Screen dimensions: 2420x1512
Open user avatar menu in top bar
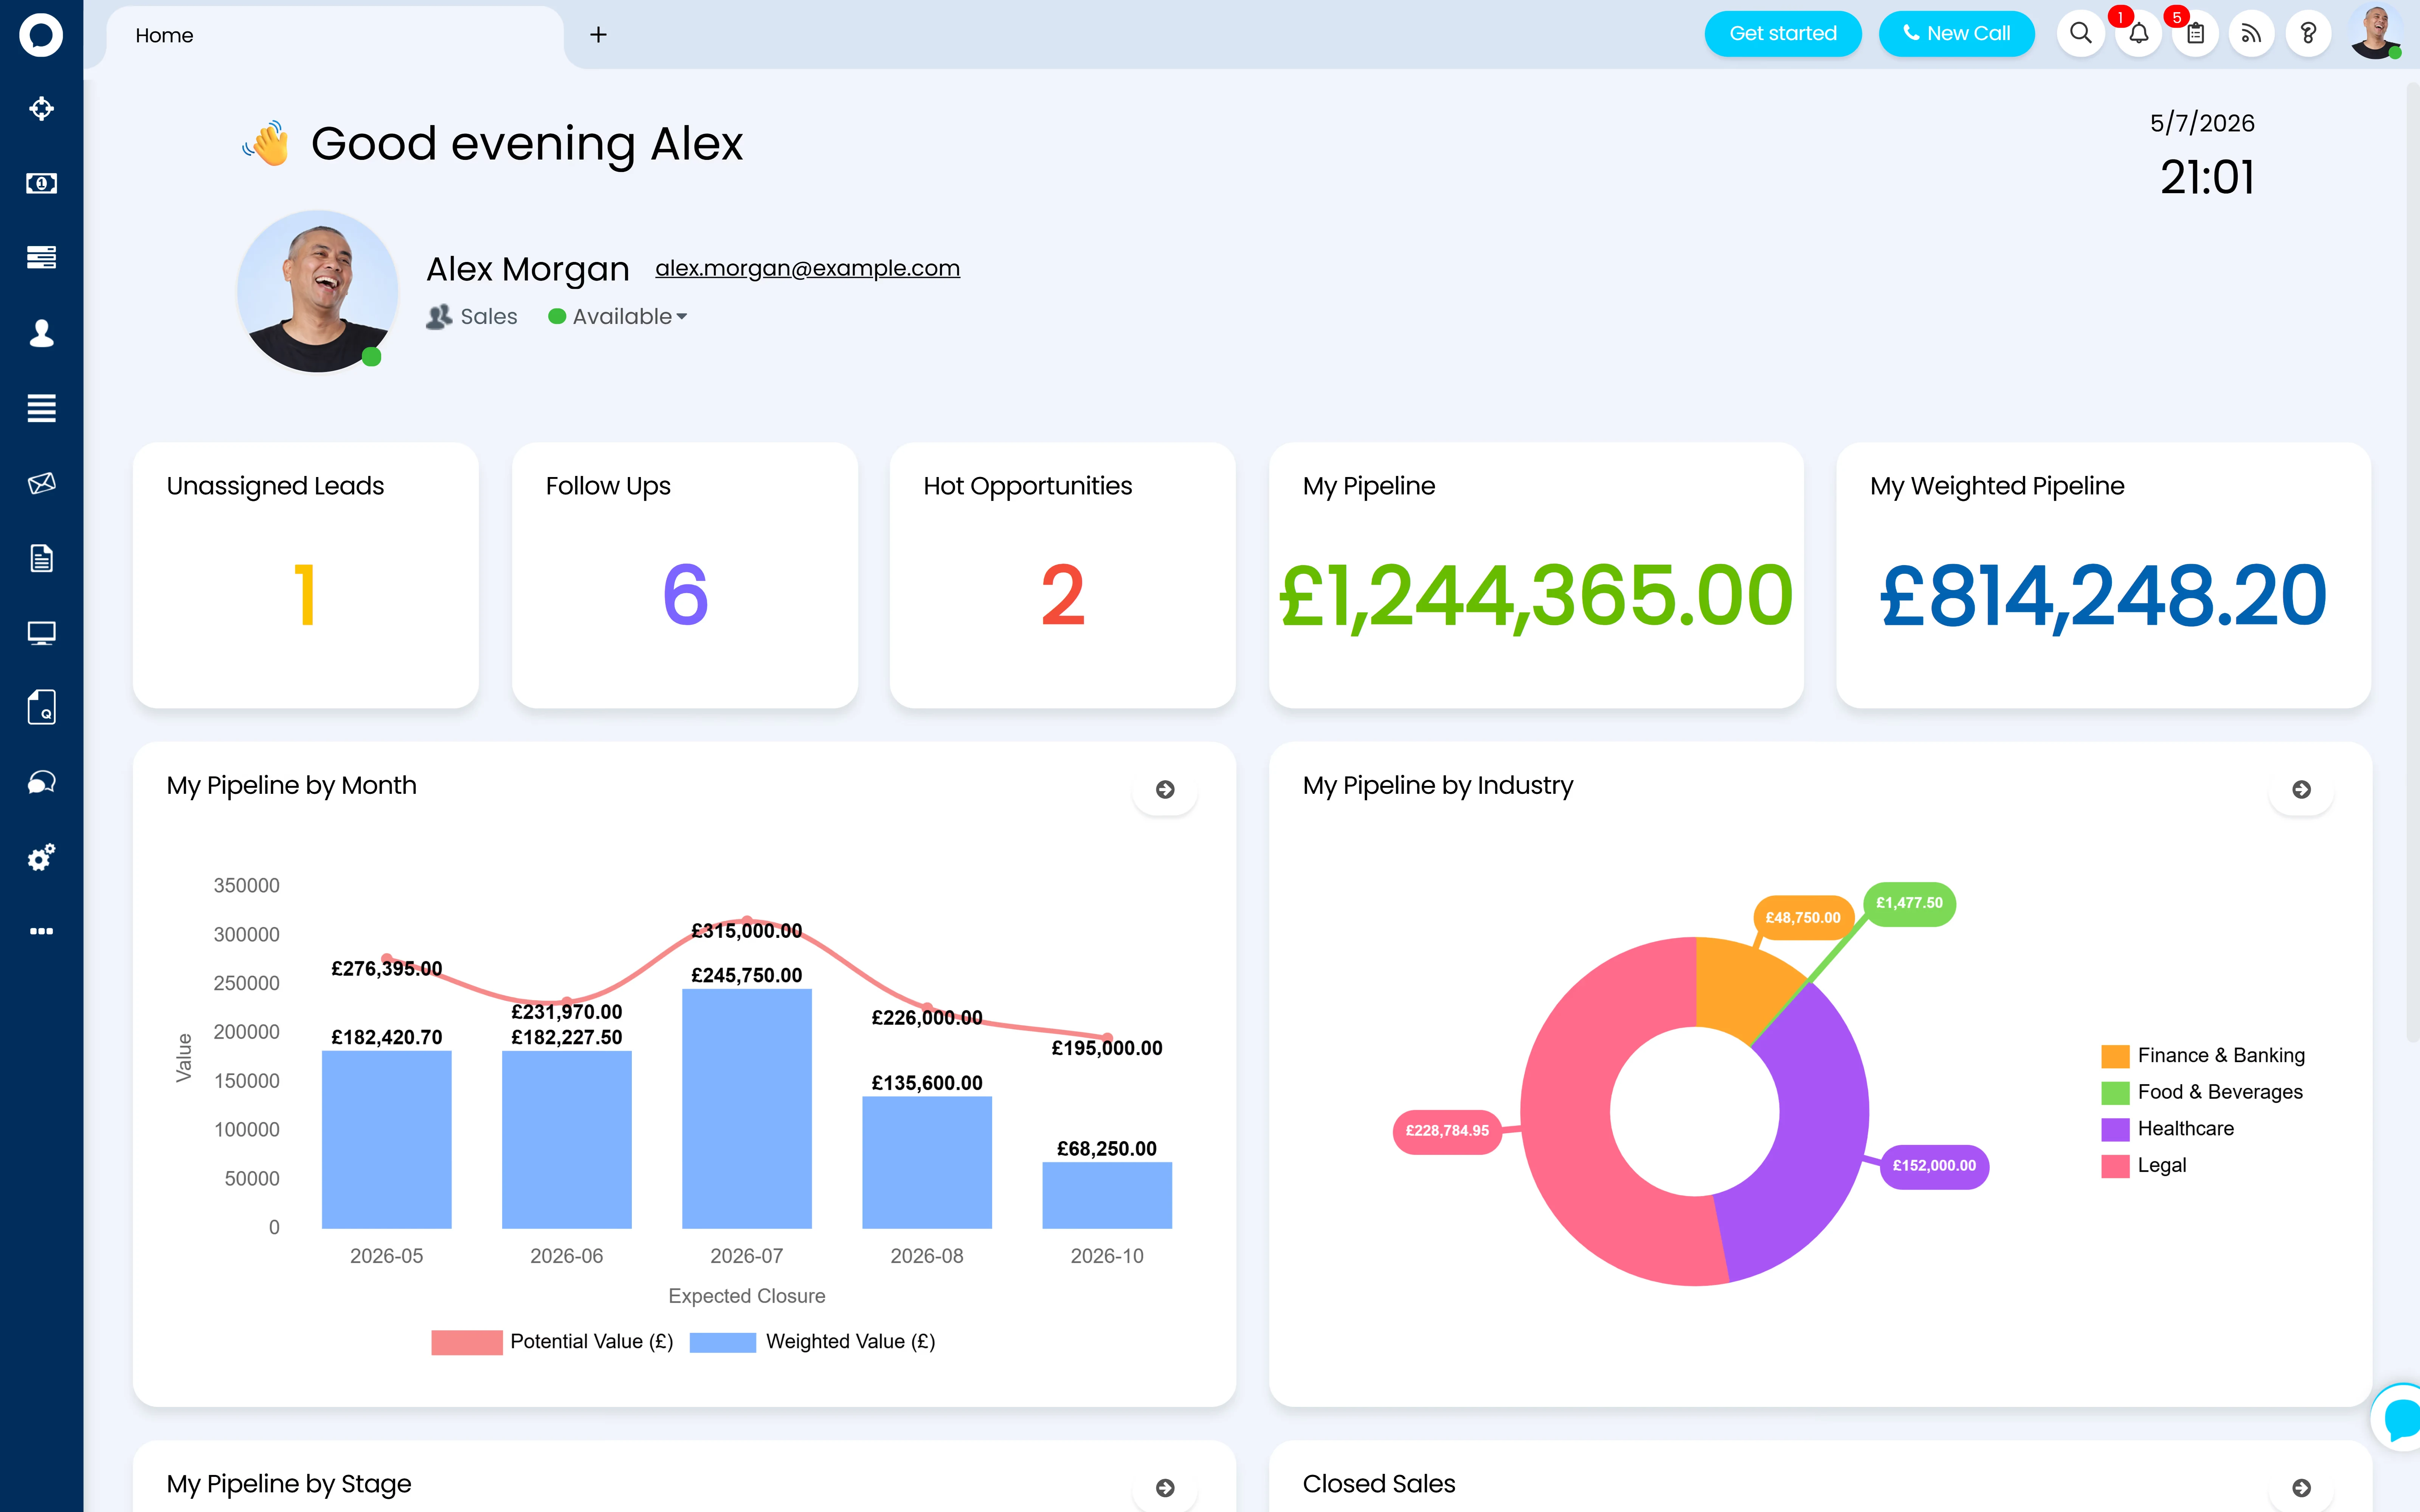2376,32
